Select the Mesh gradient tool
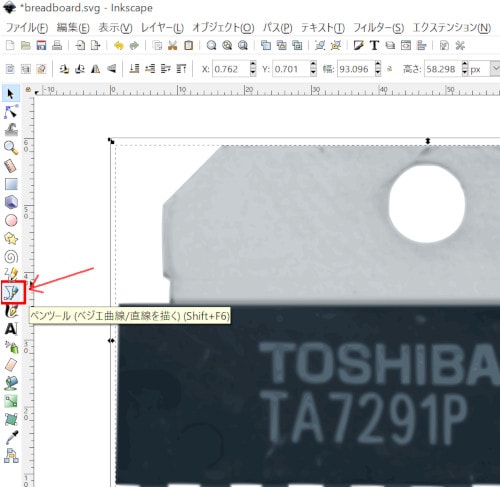Screen dimensions: 500x487 pyautogui.click(x=11, y=419)
